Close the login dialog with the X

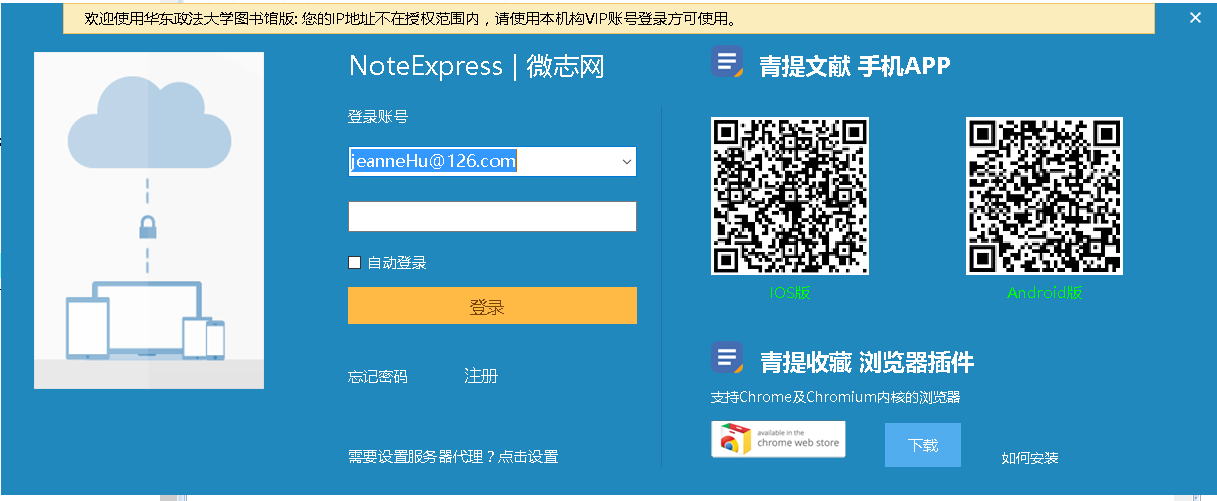click(x=1194, y=17)
